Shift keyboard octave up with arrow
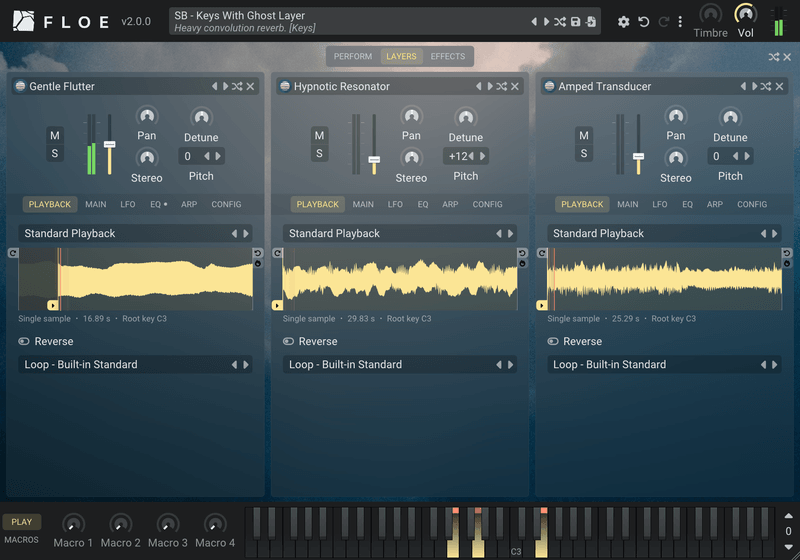 tap(788, 516)
